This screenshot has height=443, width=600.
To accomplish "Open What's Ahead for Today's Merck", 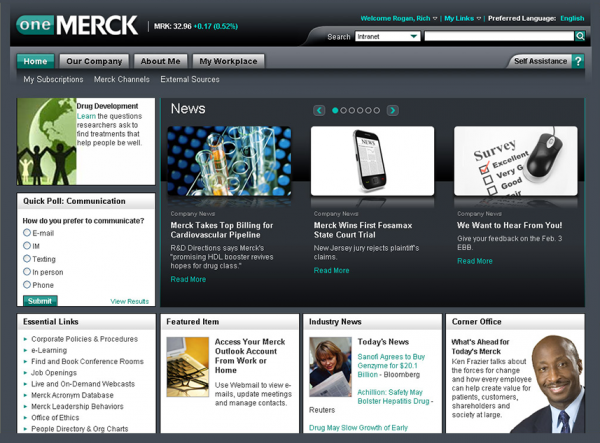I will click(480, 347).
